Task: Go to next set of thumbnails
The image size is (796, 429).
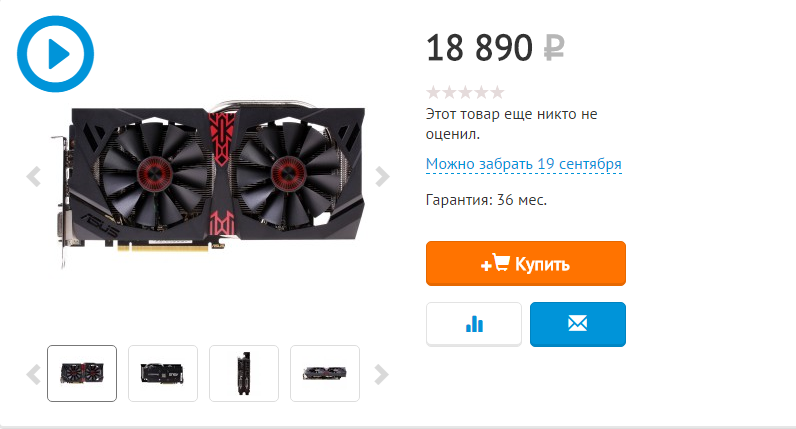Action: point(382,374)
